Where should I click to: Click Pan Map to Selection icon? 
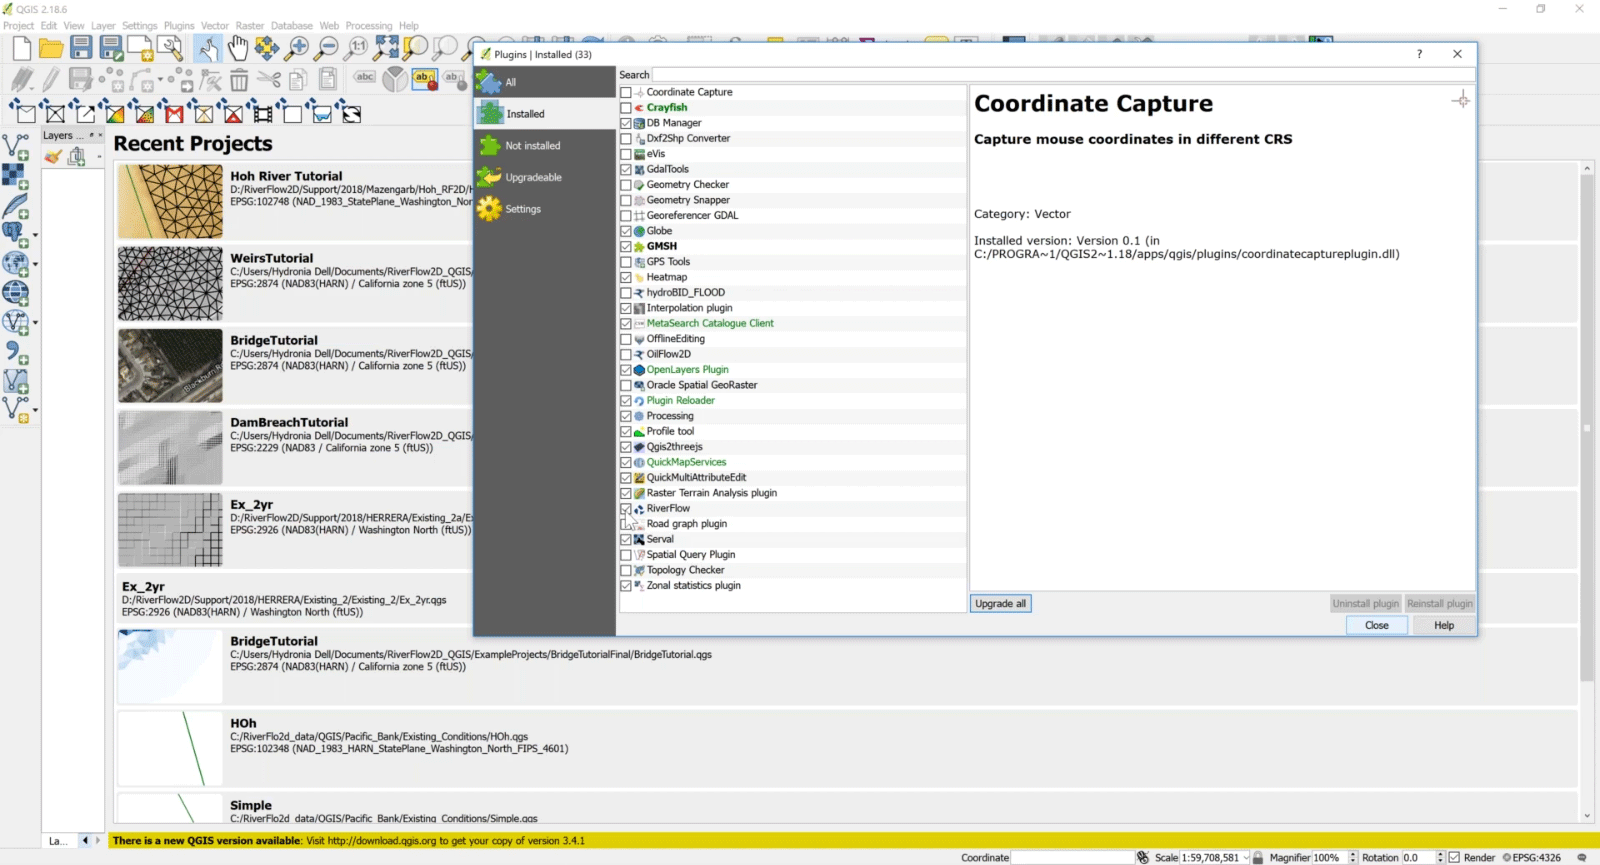click(267, 48)
